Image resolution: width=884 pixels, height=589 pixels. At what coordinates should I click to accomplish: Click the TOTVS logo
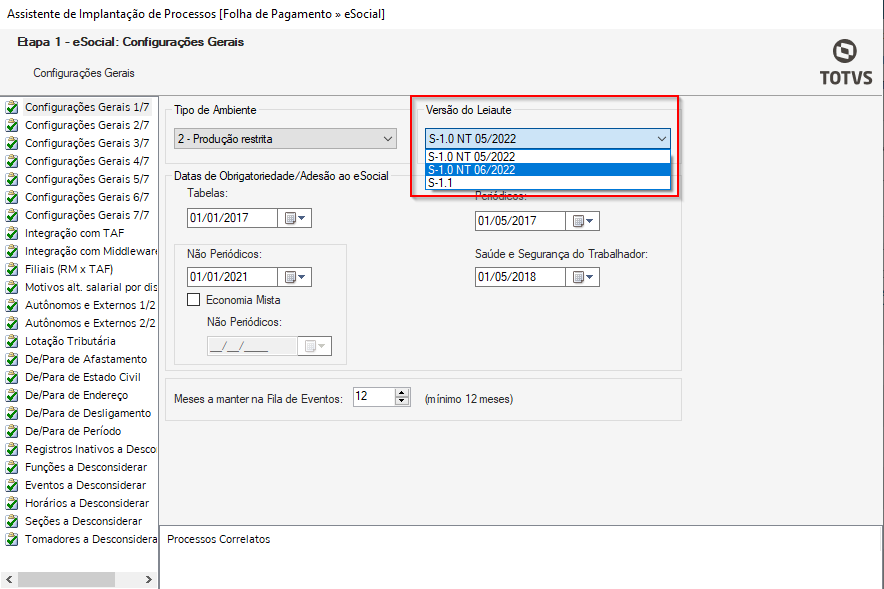[x=846, y=62]
